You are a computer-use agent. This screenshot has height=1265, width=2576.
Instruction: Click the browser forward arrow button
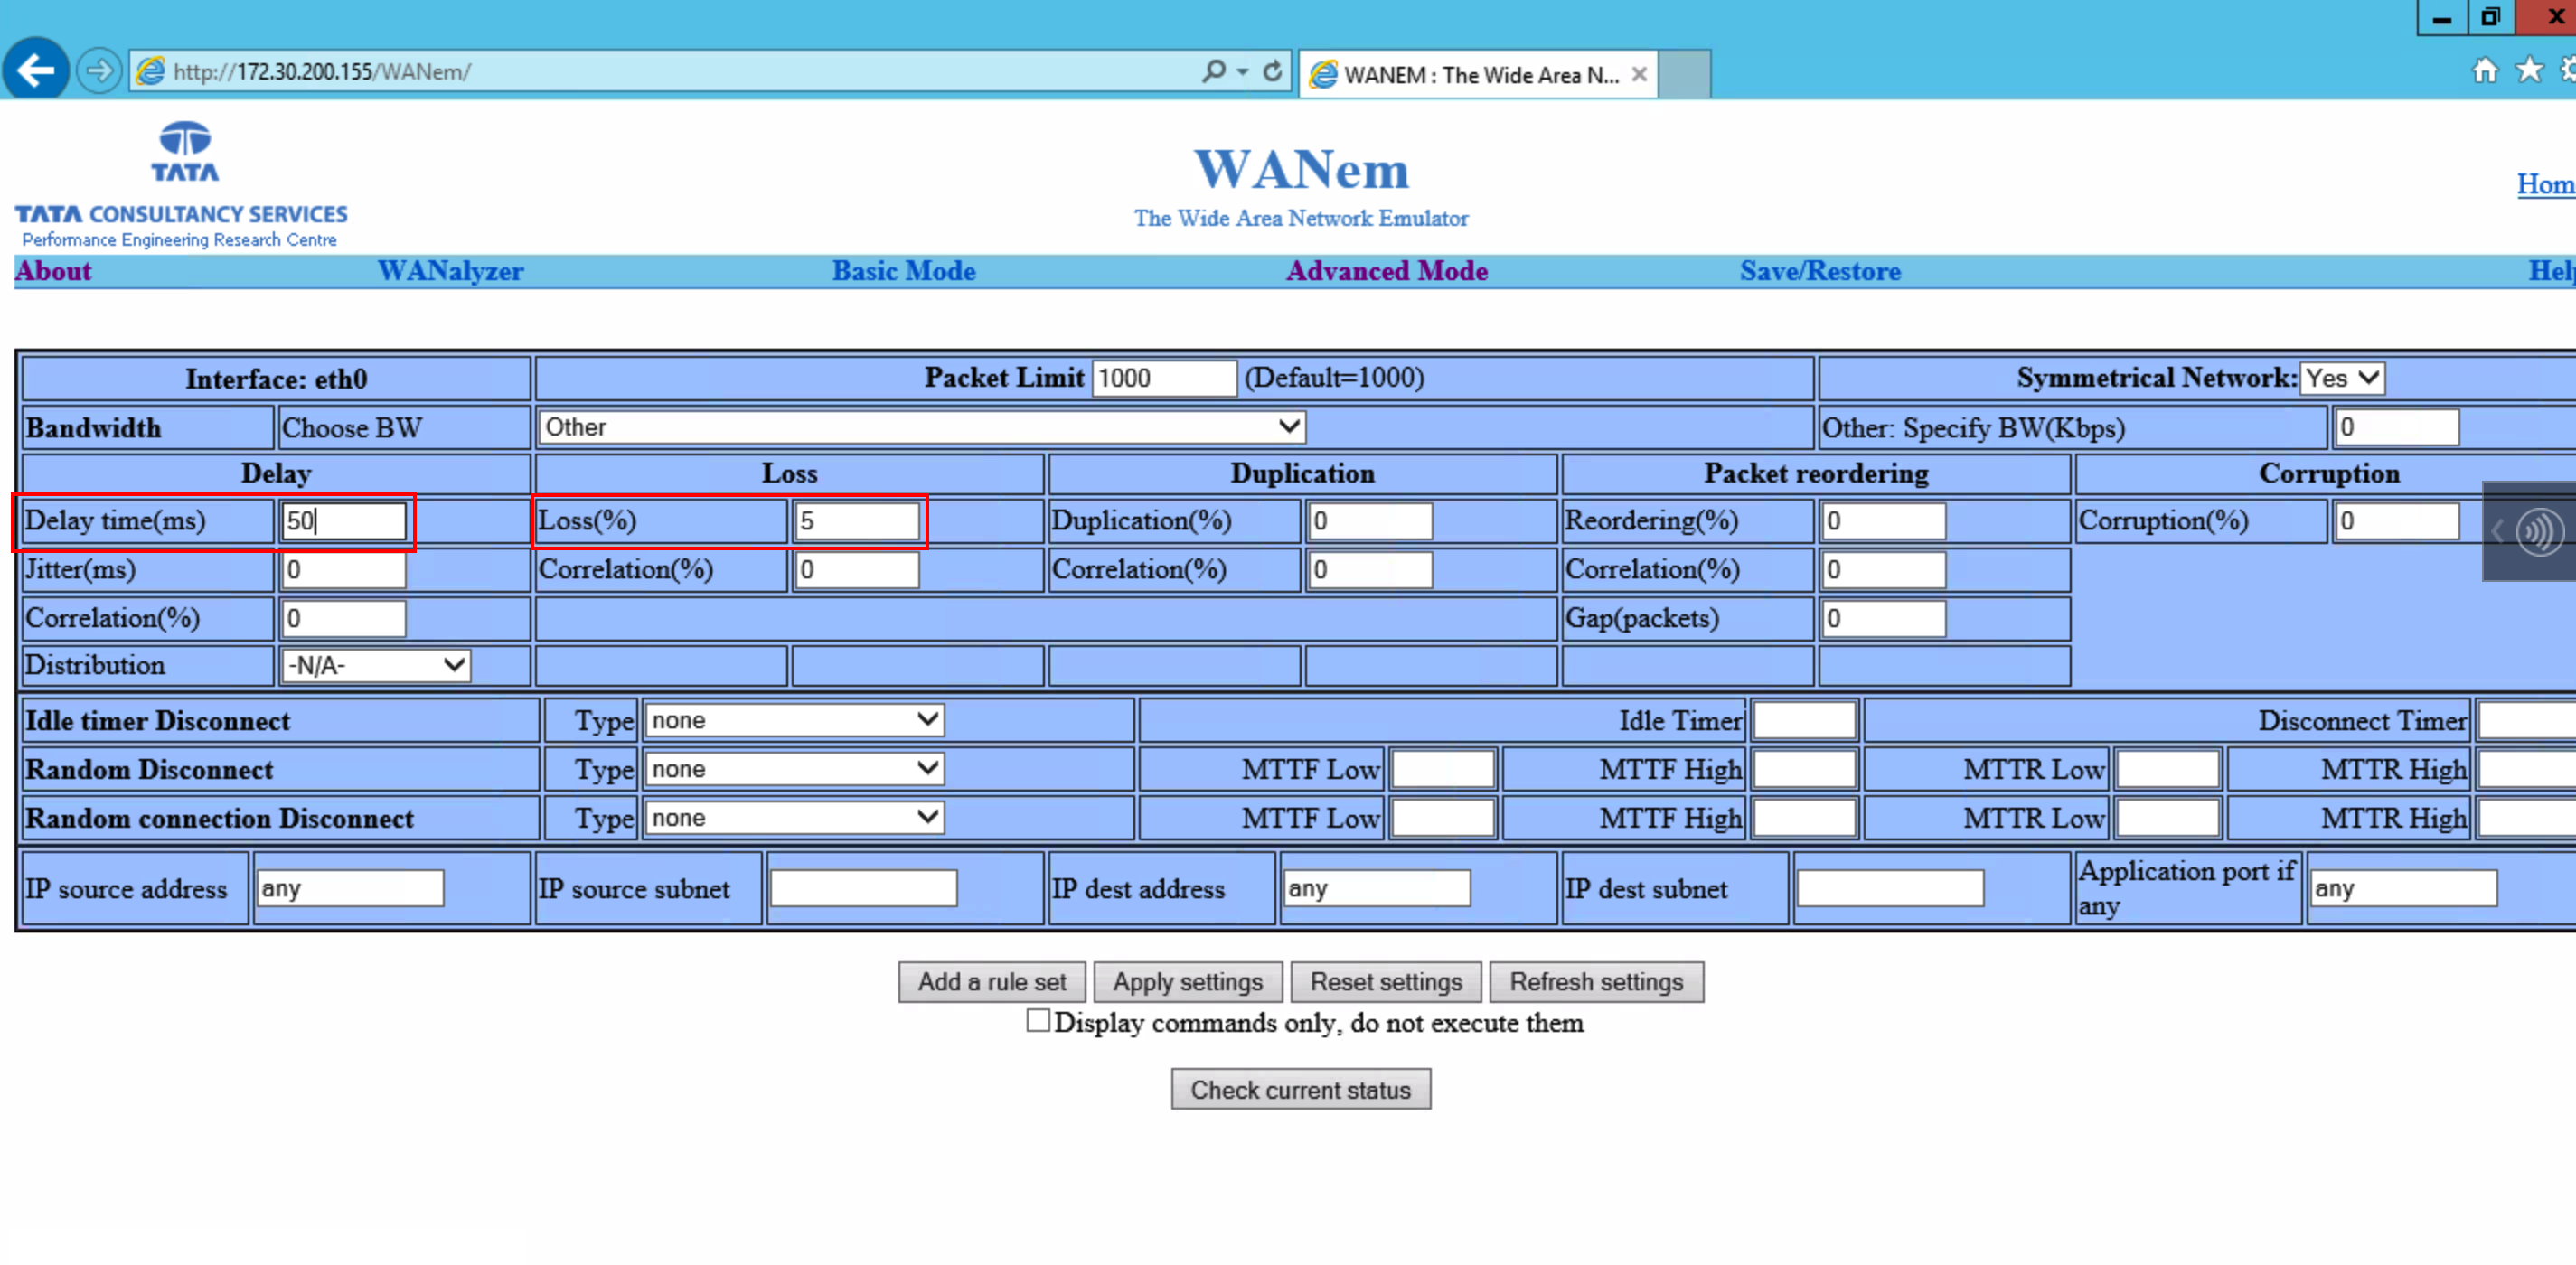point(99,71)
